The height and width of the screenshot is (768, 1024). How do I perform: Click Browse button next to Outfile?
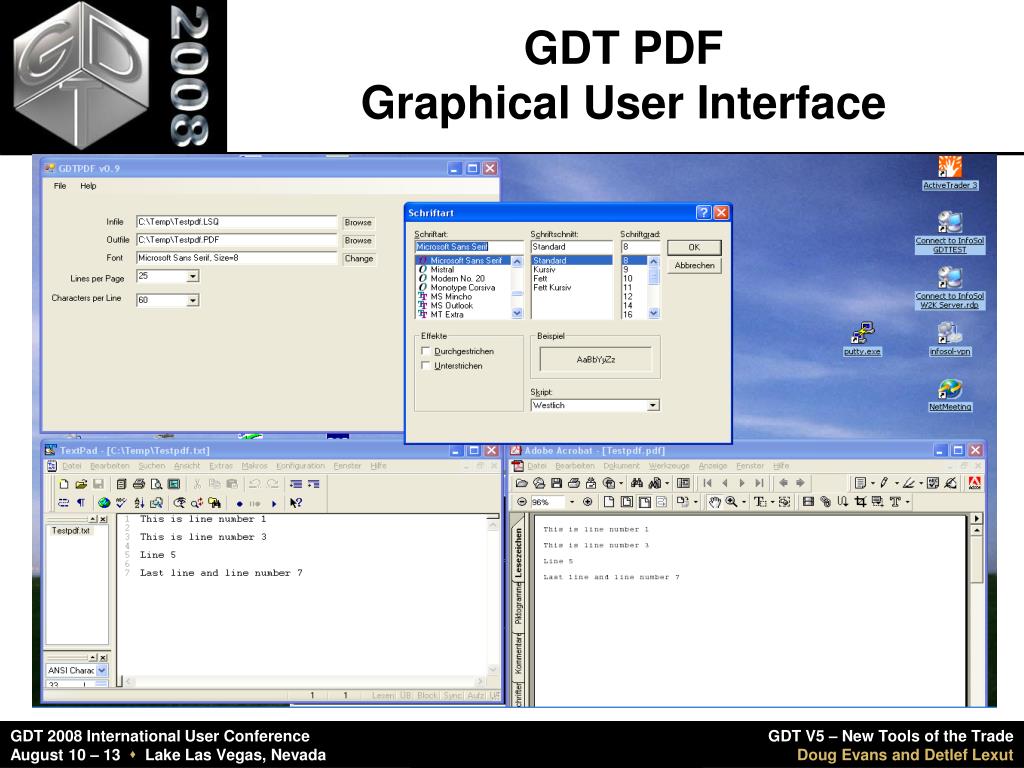point(358,241)
